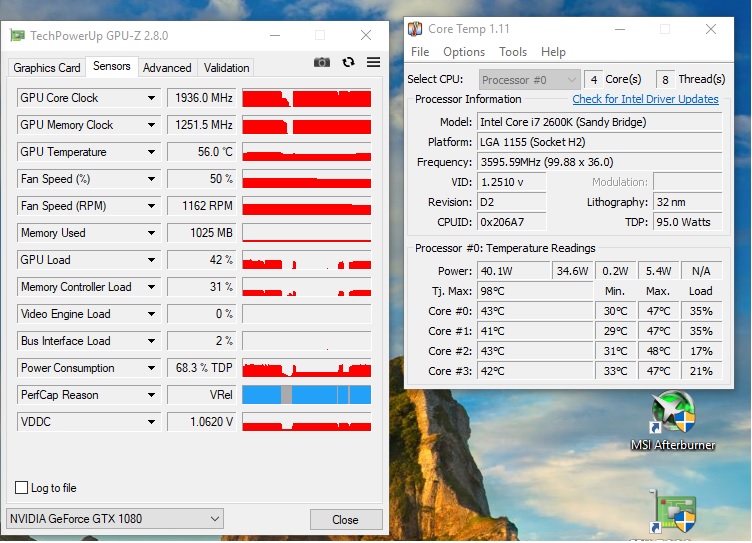The image size is (752, 543).
Task: Open NVIDIA GeForce GTX 1080 selector
Action: coord(115,519)
